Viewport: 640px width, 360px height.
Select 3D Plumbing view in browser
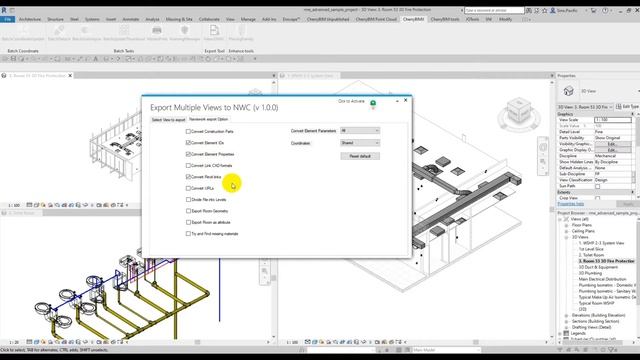pos(590,273)
